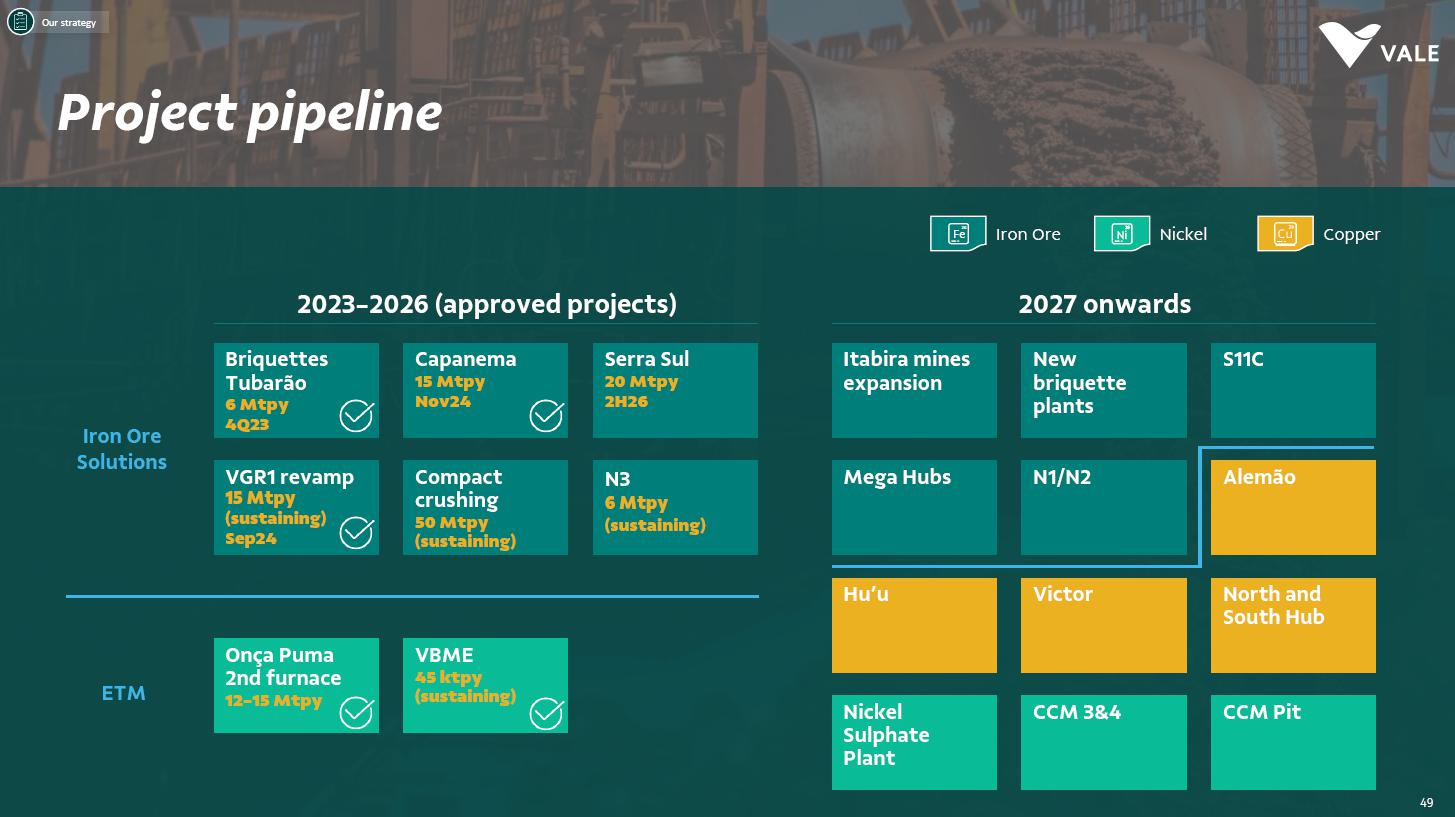Click the checkmark on VBME card
The height and width of the screenshot is (817, 1455).
[x=546, y=712]
